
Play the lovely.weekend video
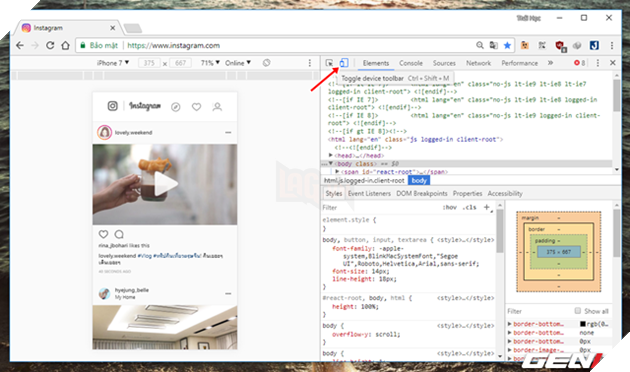click(166, 184)
